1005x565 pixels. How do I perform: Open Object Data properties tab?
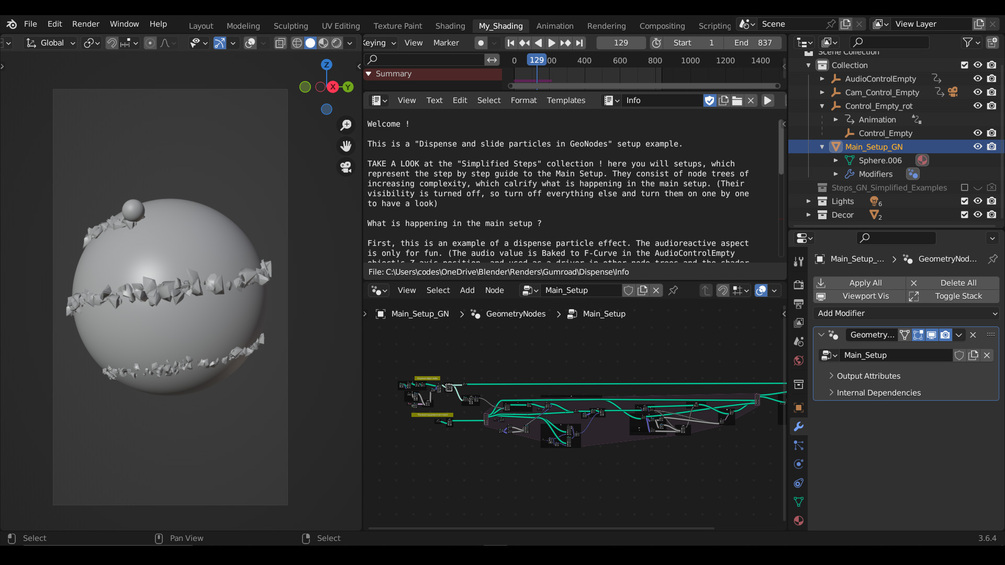pos(799,502)
